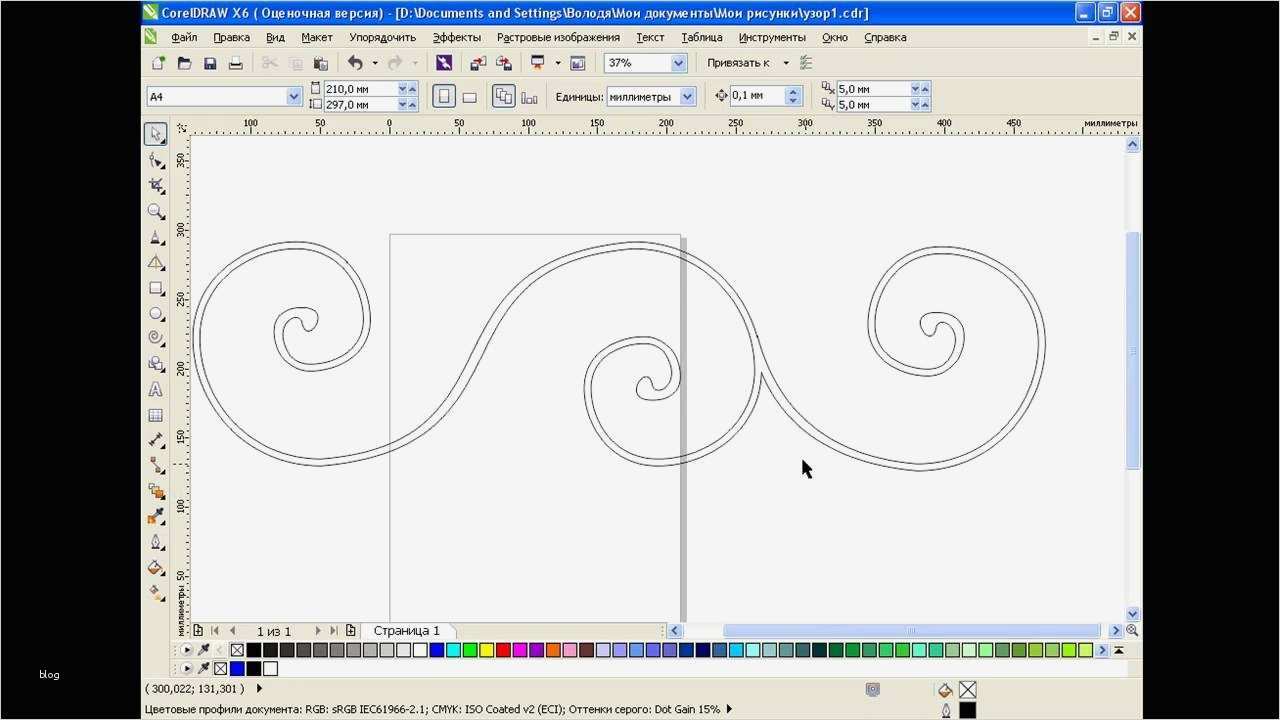Select the Страница 1 page tab
1280x720 pixels.
[x=406, y=631]
